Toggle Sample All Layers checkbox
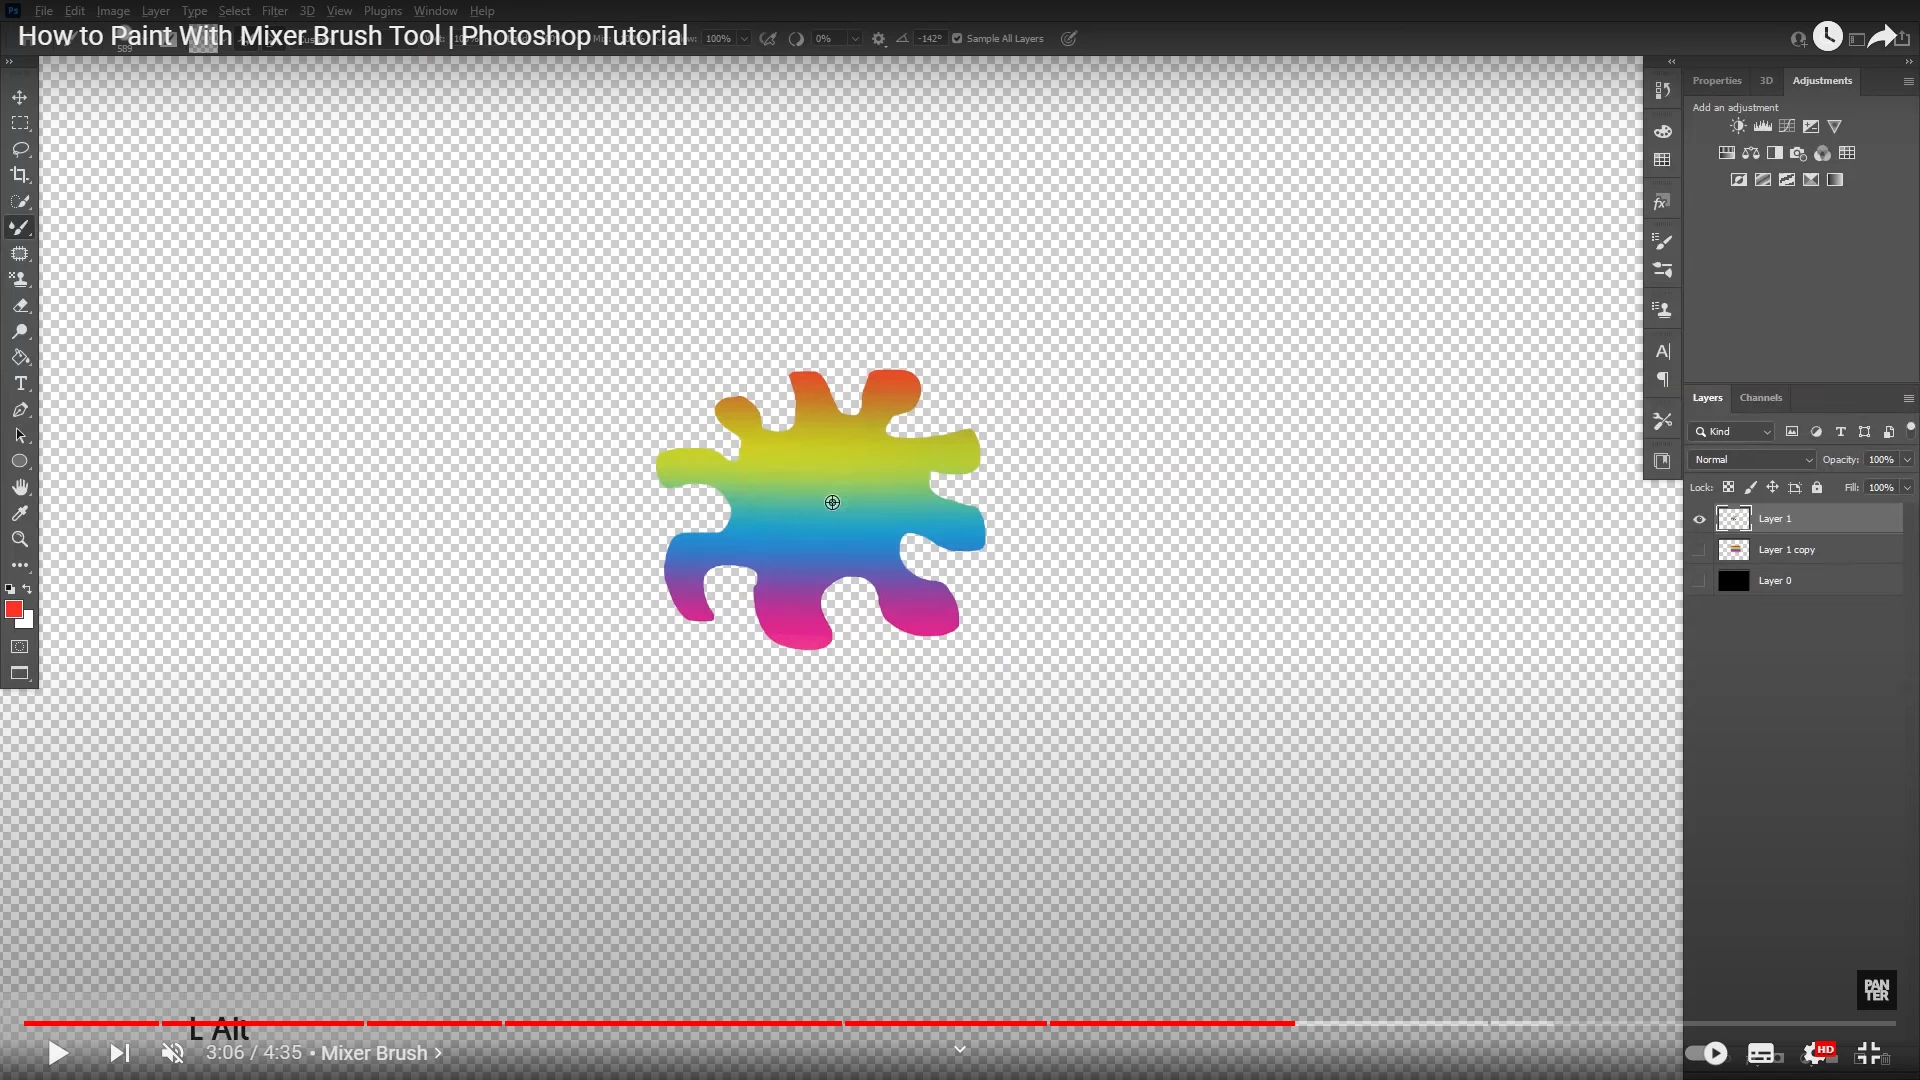Viewport: 1920px width, 1080px height. pos(957,39)
